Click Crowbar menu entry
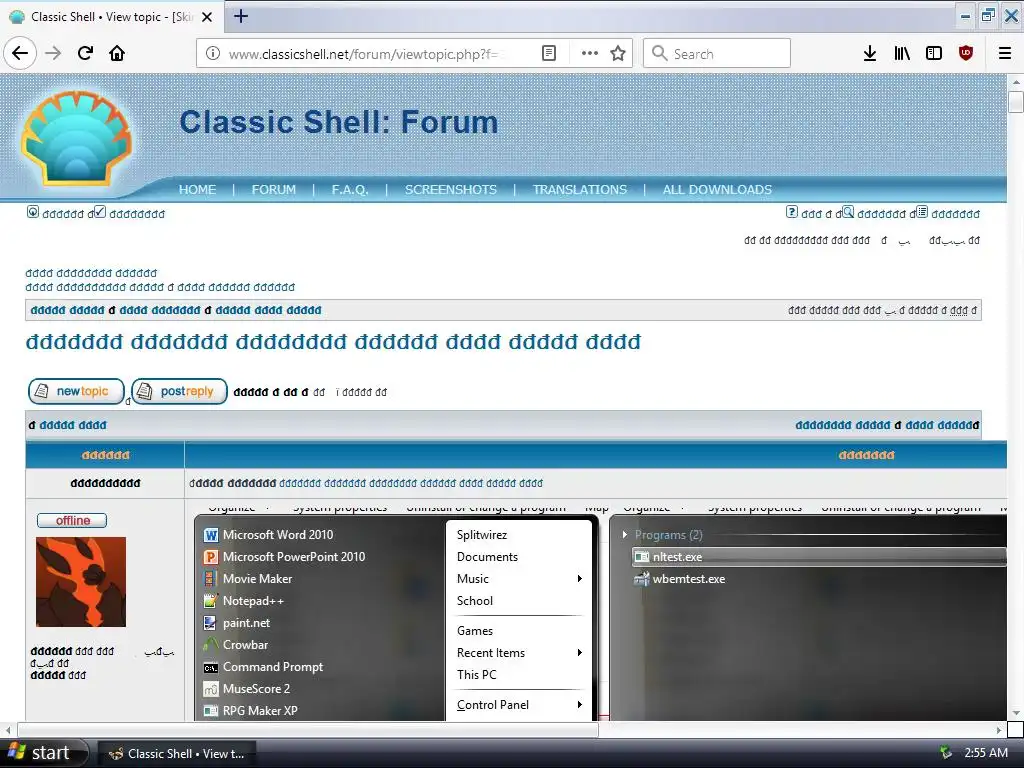 (236, 645)
